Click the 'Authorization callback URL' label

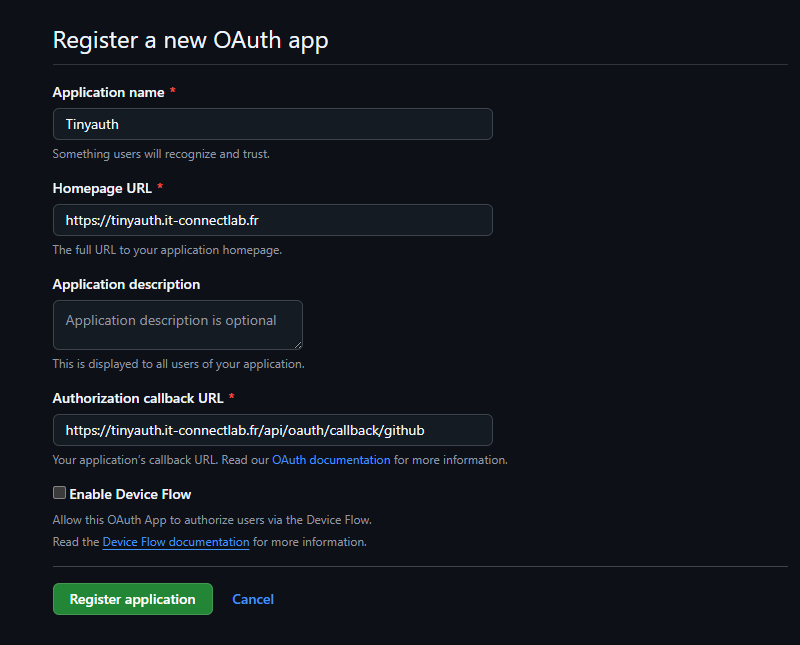tap(137, 398)
